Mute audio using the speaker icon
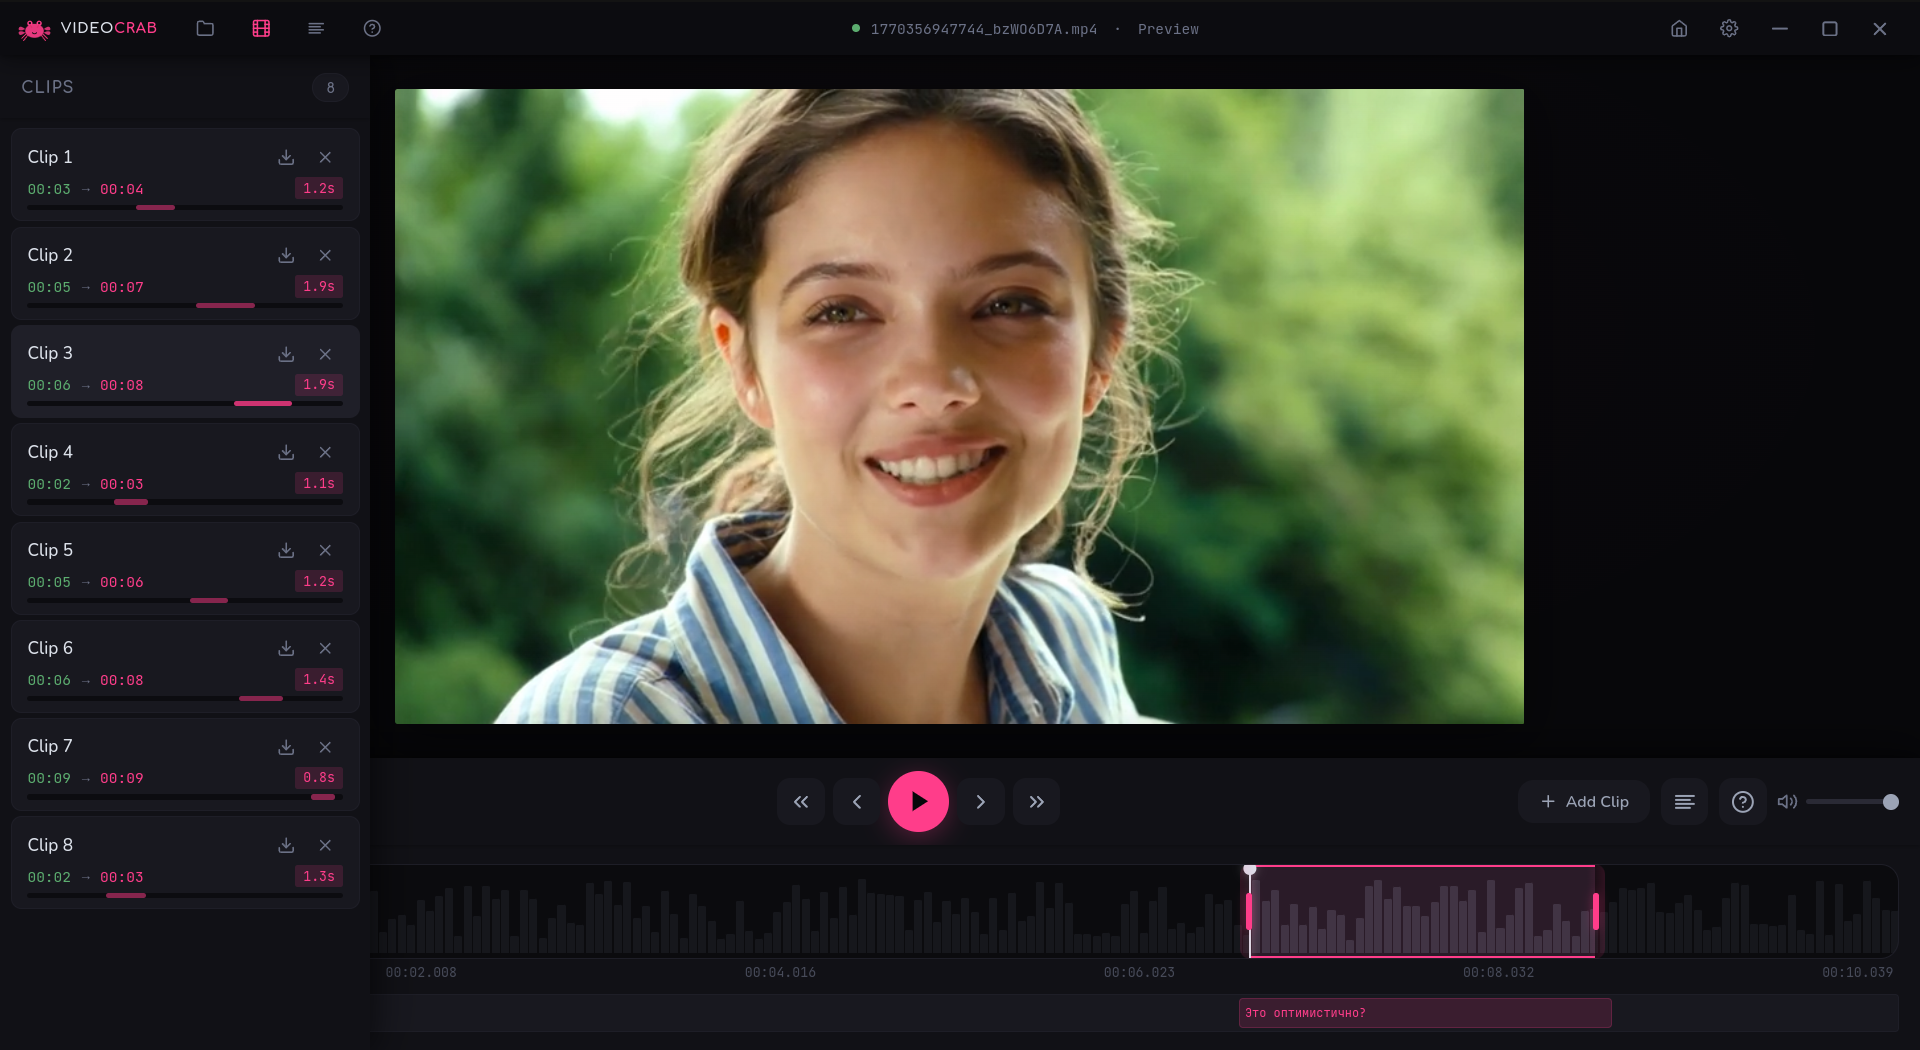The image size is (1920, 1050). pyautogui.click(x=1787, y=802)
